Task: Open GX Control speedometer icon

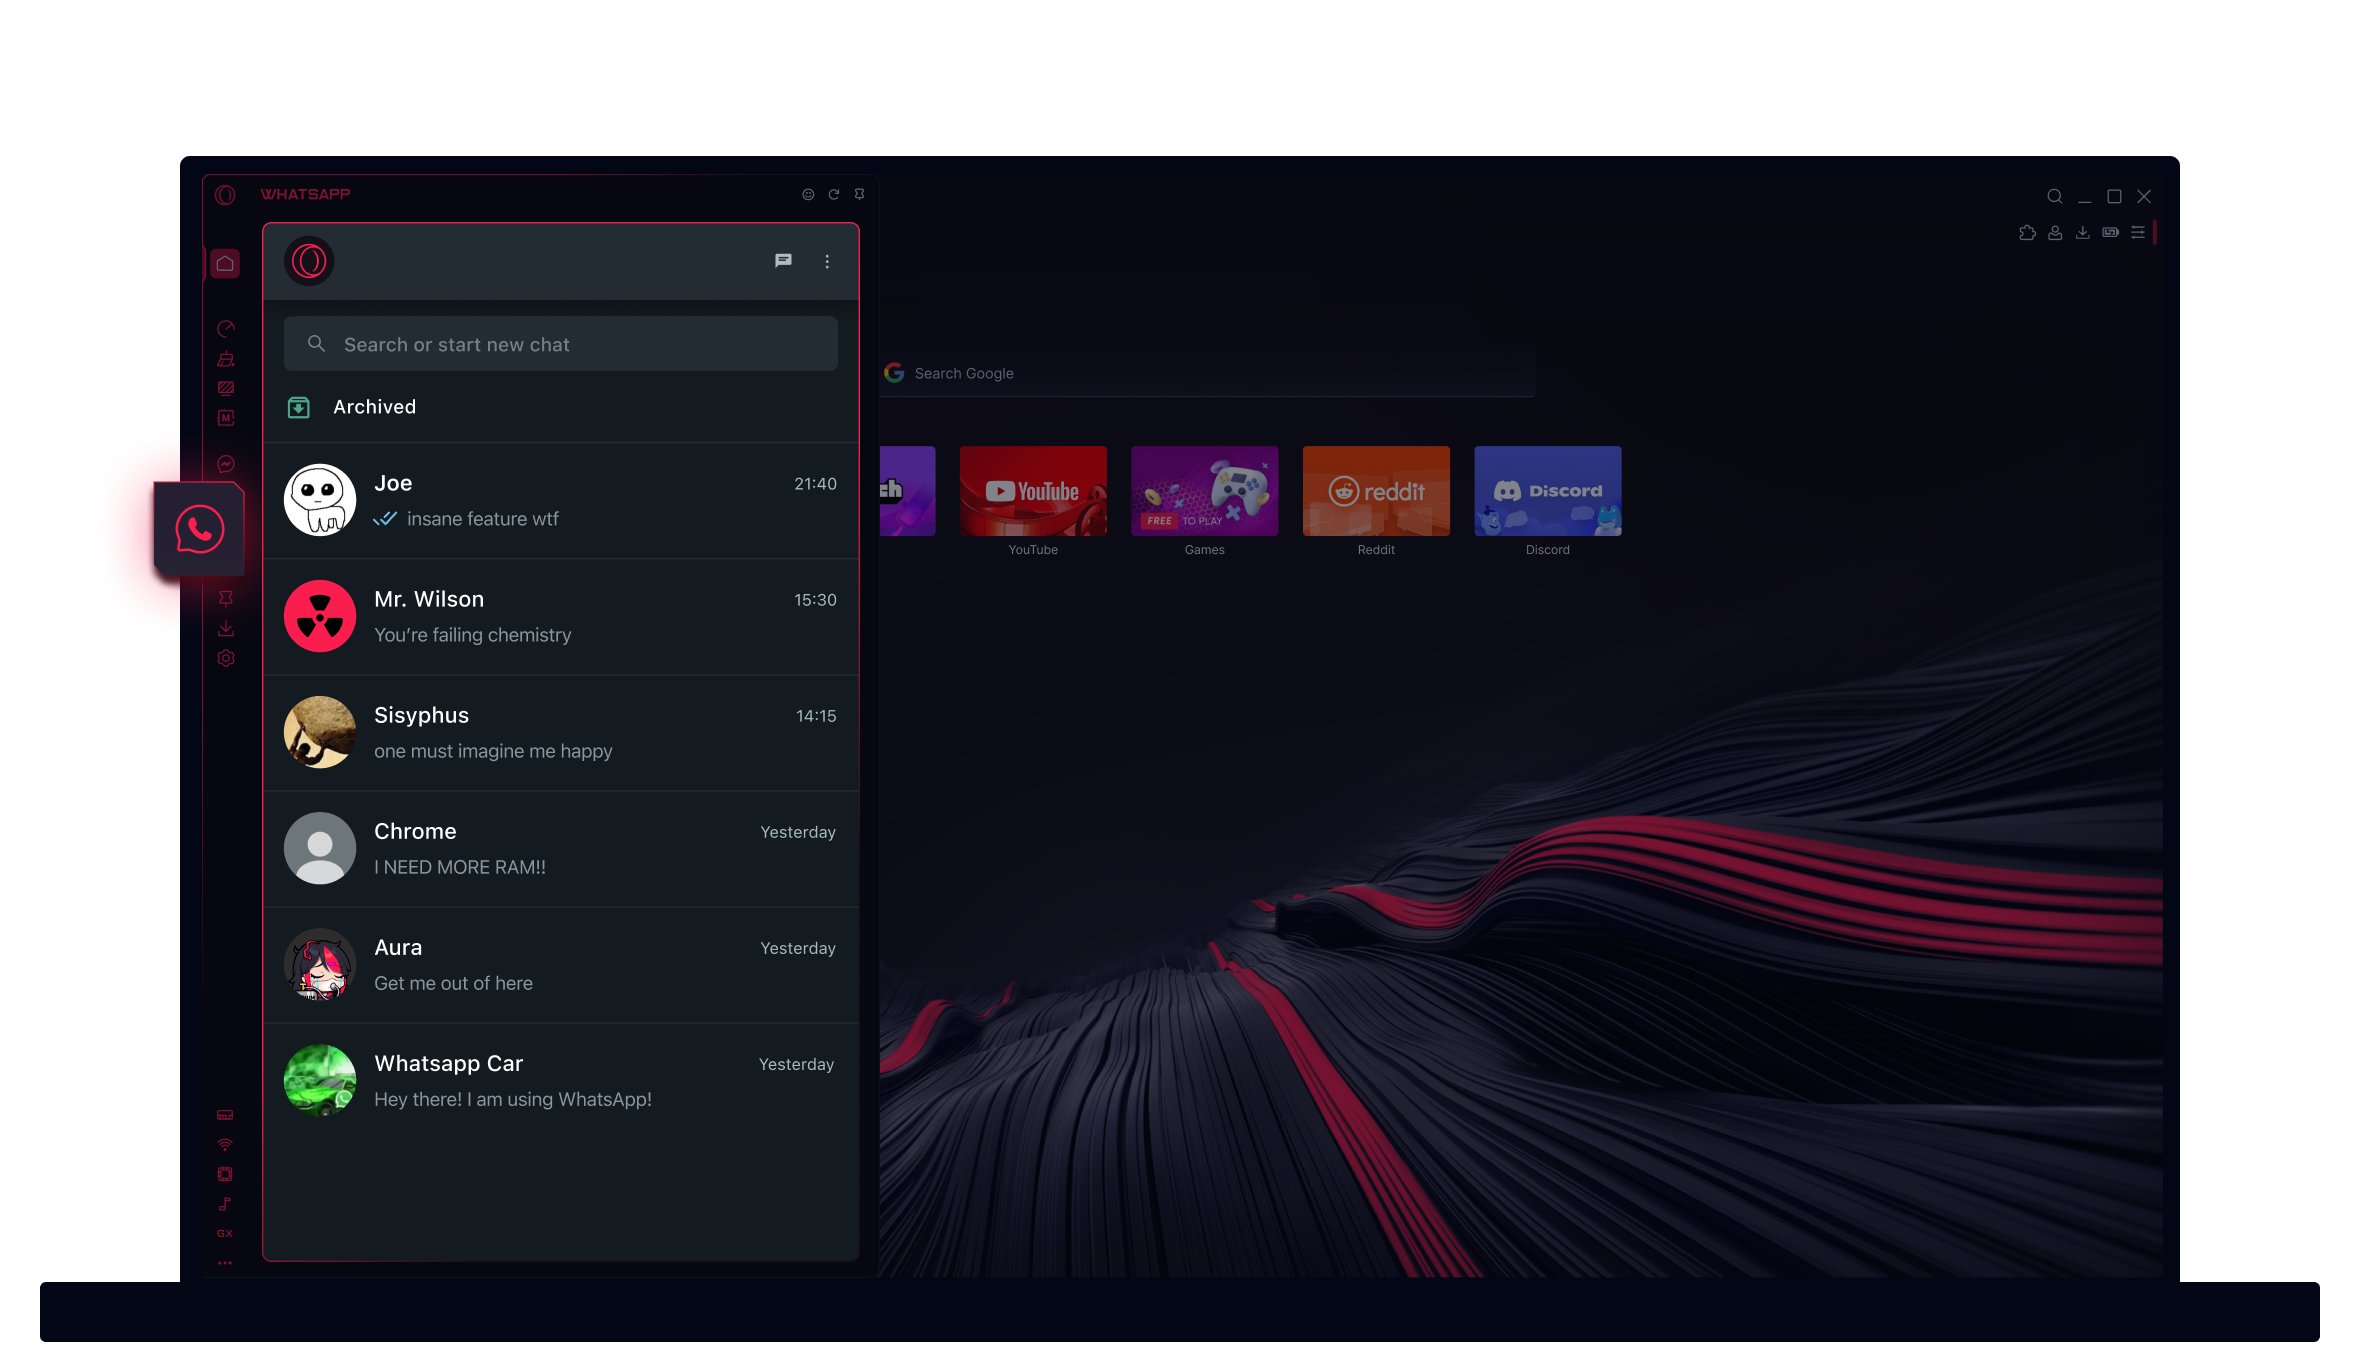Action: 226,329
